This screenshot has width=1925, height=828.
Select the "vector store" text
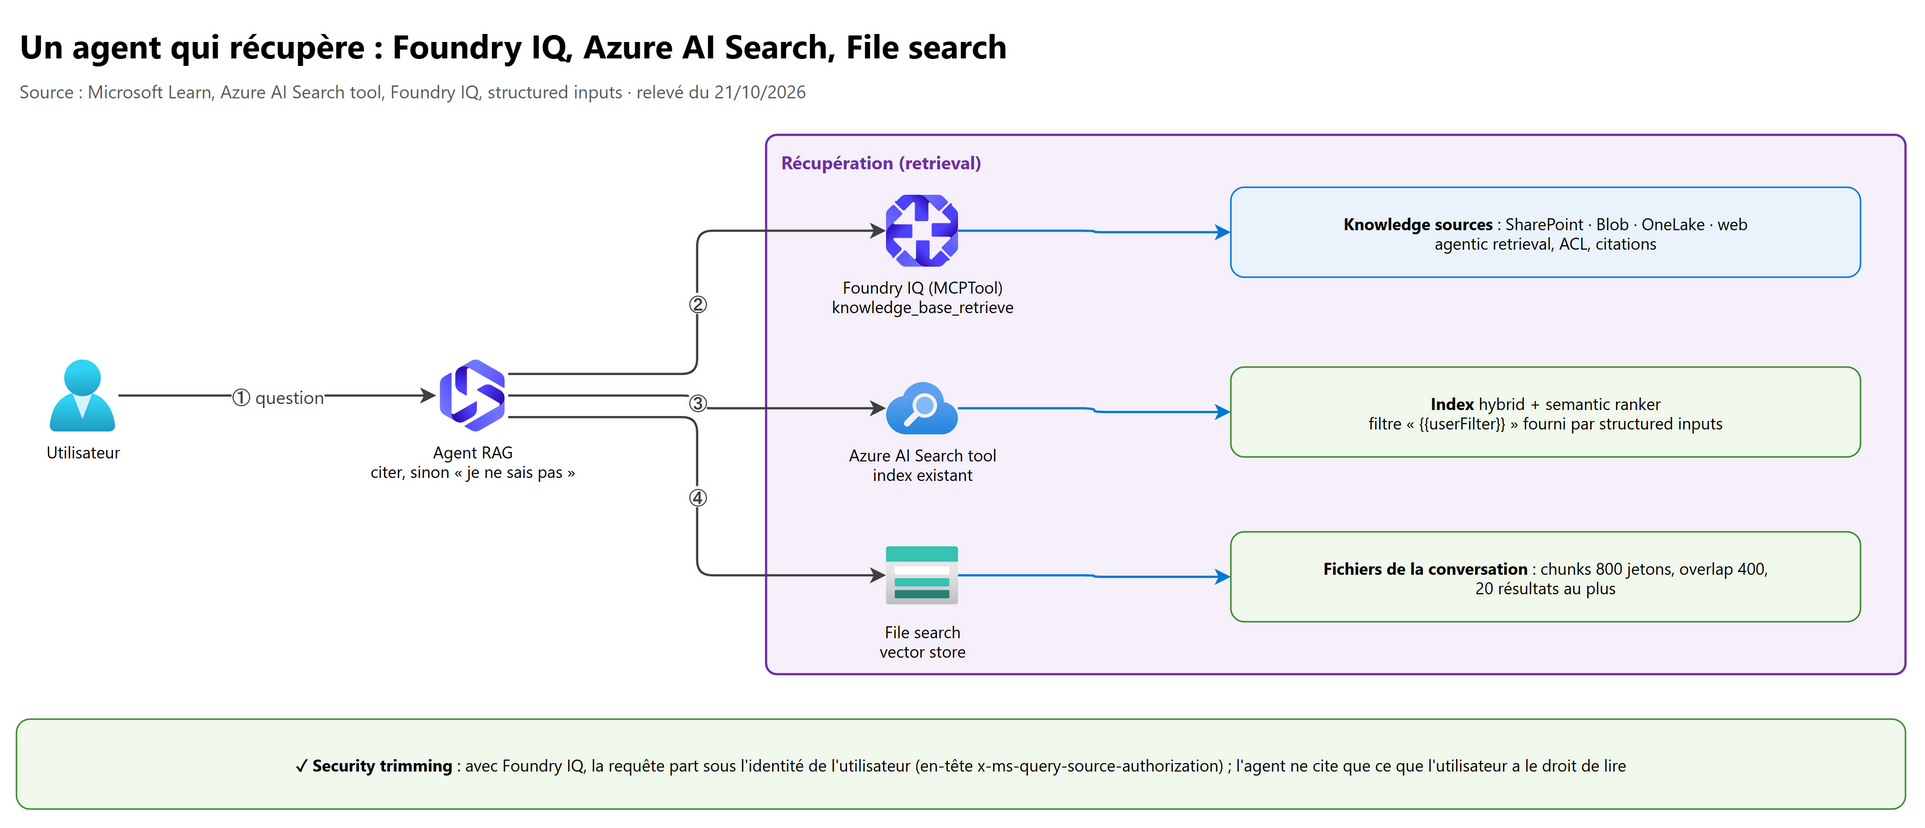pos(923,653)
